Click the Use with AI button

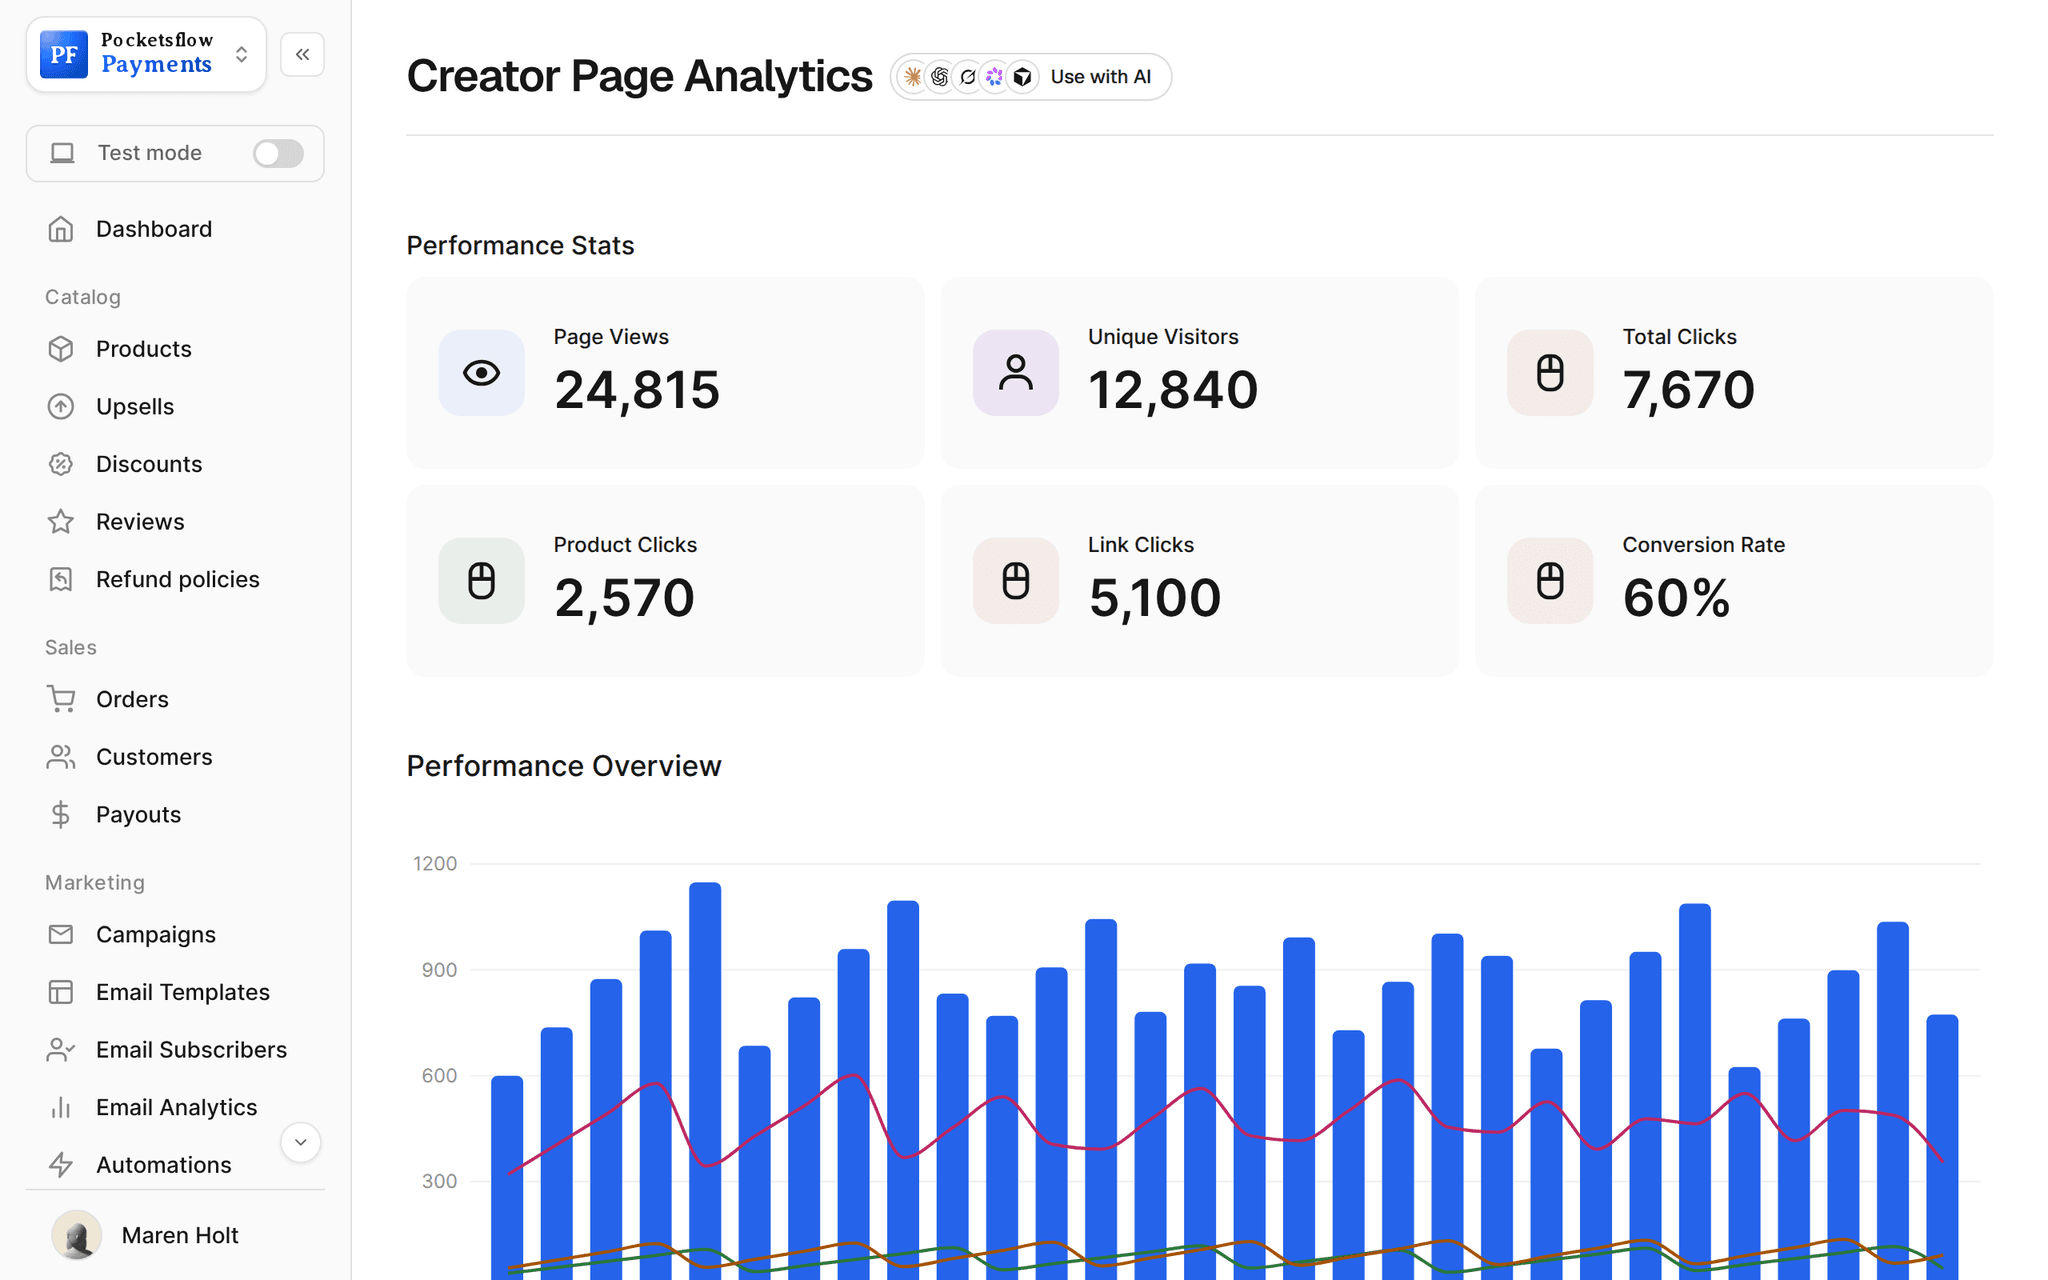(1031, 77)
